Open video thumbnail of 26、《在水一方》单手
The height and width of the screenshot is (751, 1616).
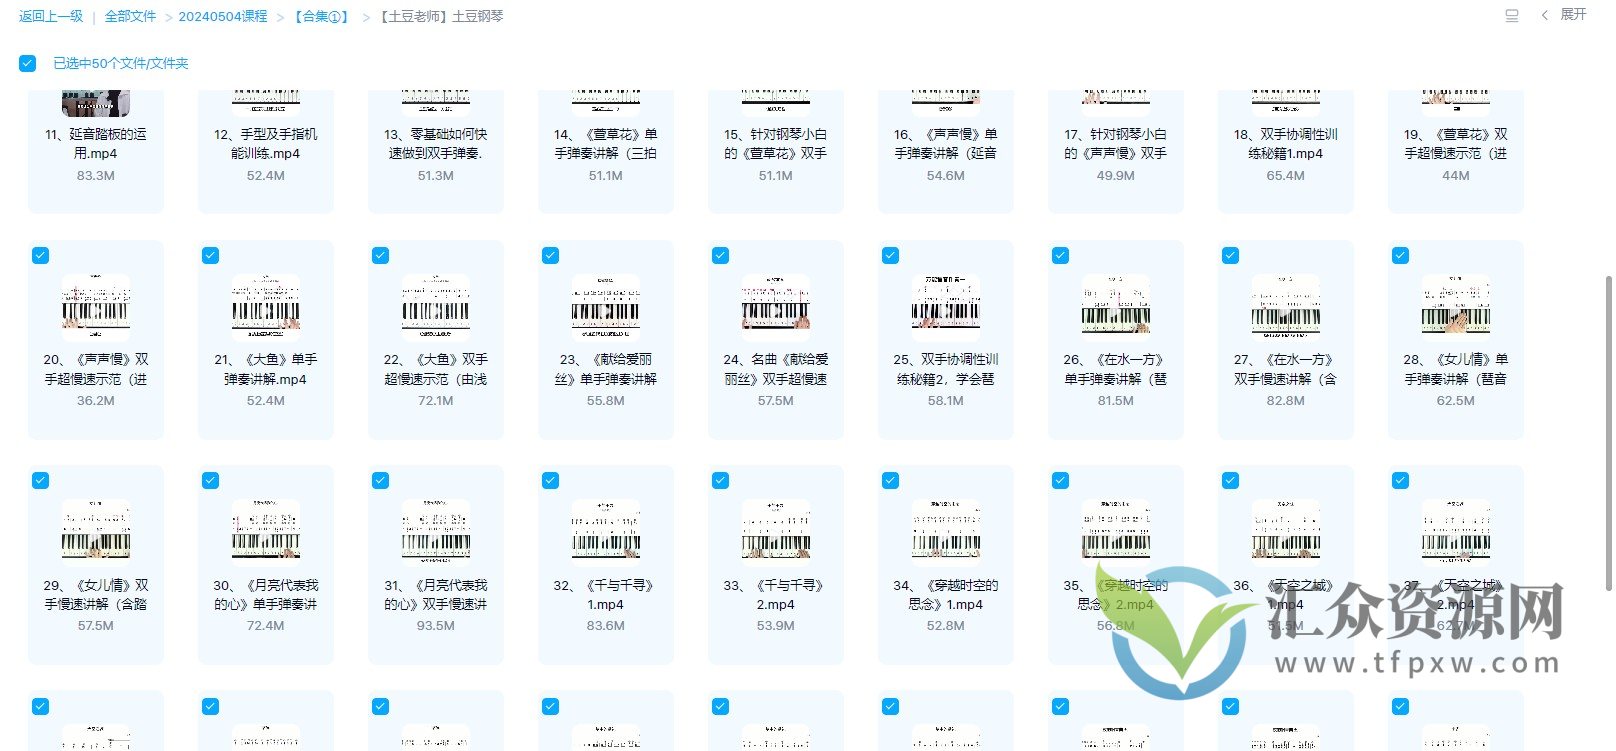point(1116,307)
